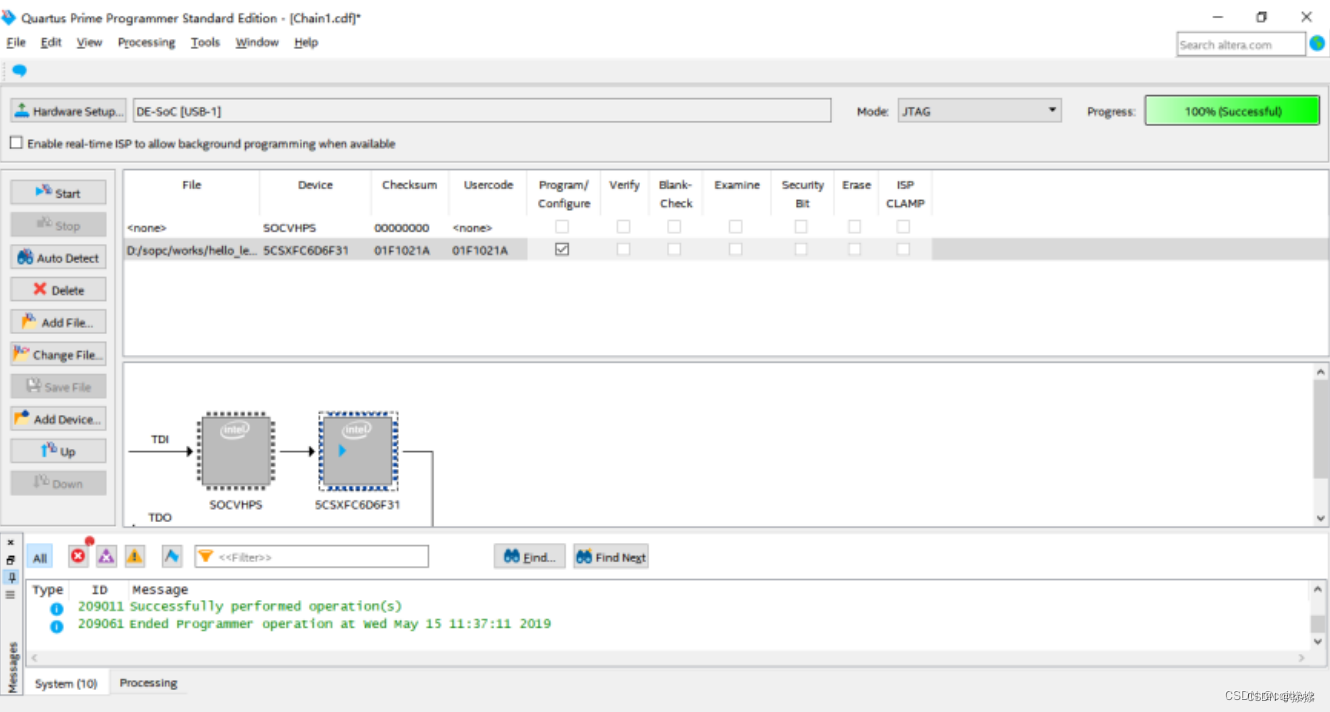Switch to the Processing tab
The width and height of the screenshot is (1330, 712).
point(148,683)
